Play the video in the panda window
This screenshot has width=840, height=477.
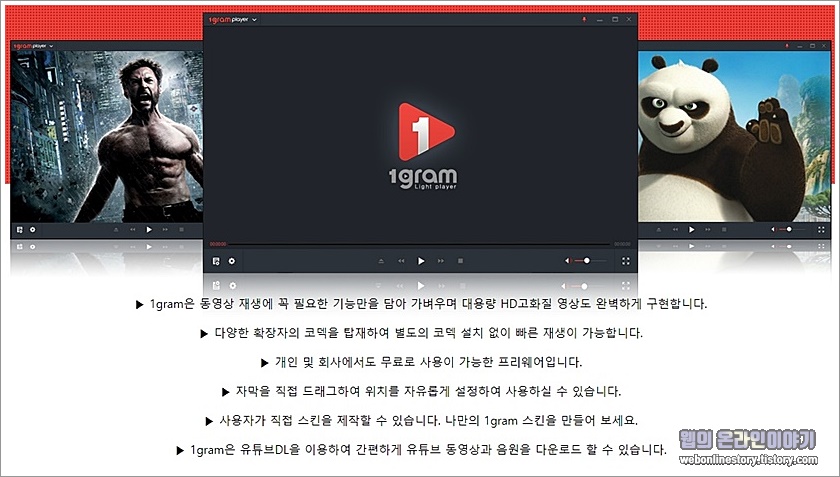[x=692, y=229]
